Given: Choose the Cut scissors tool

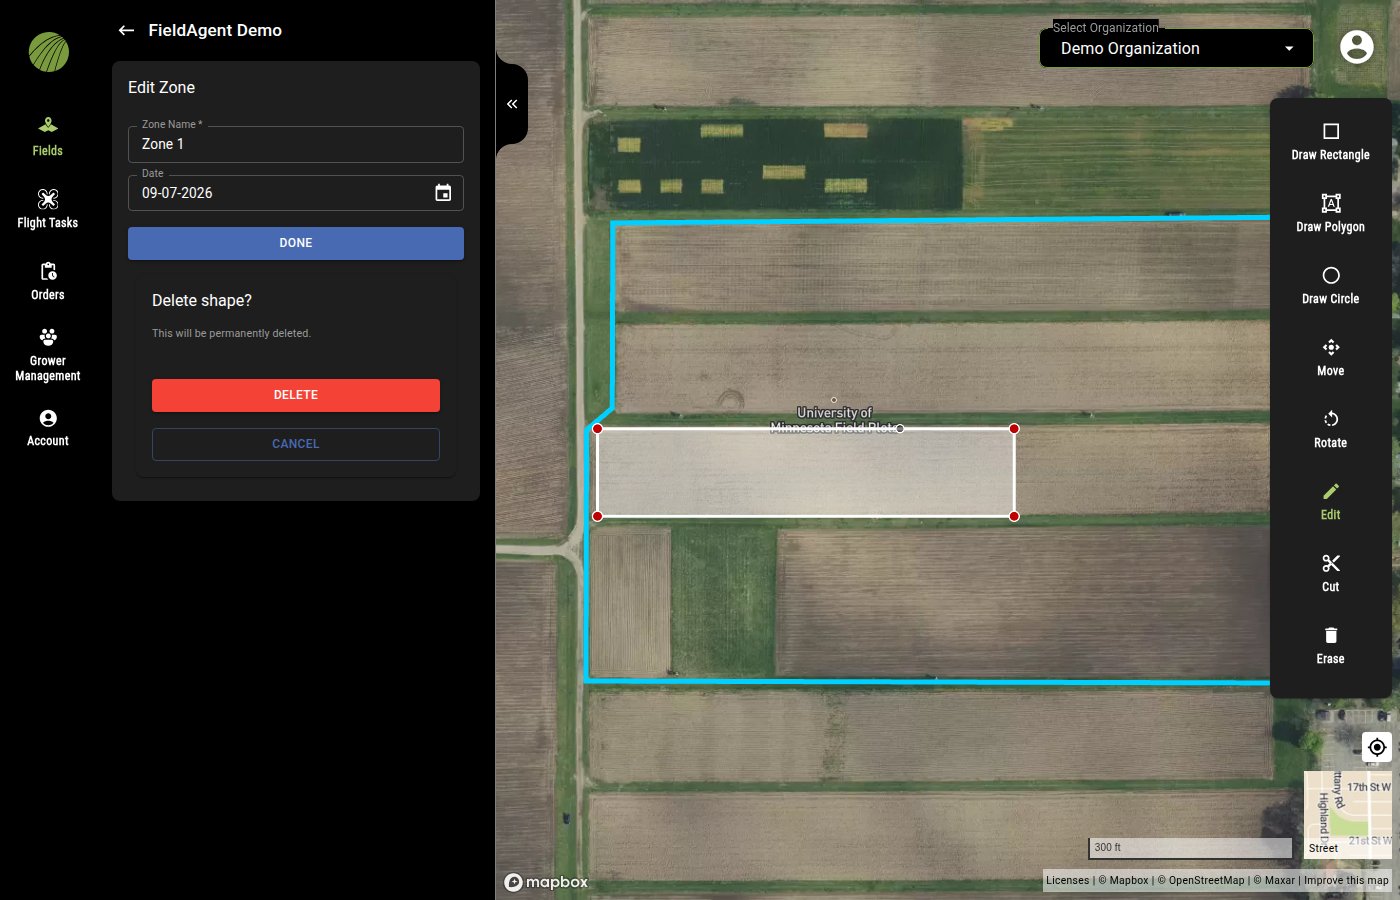Looking at the screenshot, I should (1330, 574).
